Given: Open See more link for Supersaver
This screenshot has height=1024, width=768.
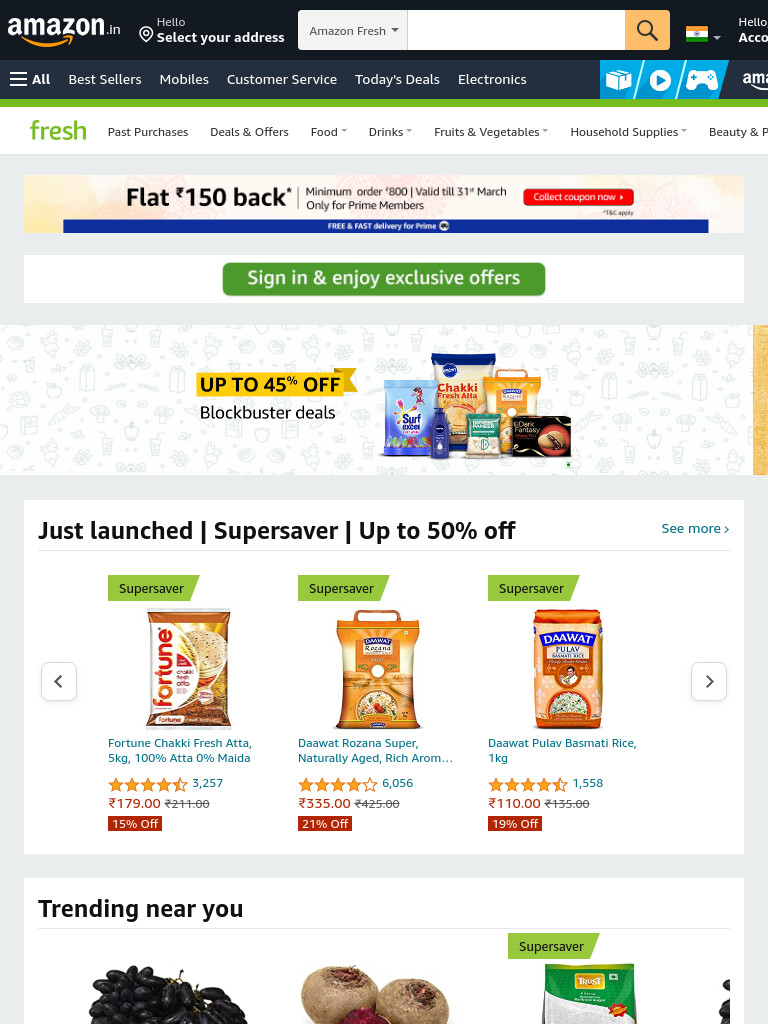Looking at the screenshot, I should (695, 528).
